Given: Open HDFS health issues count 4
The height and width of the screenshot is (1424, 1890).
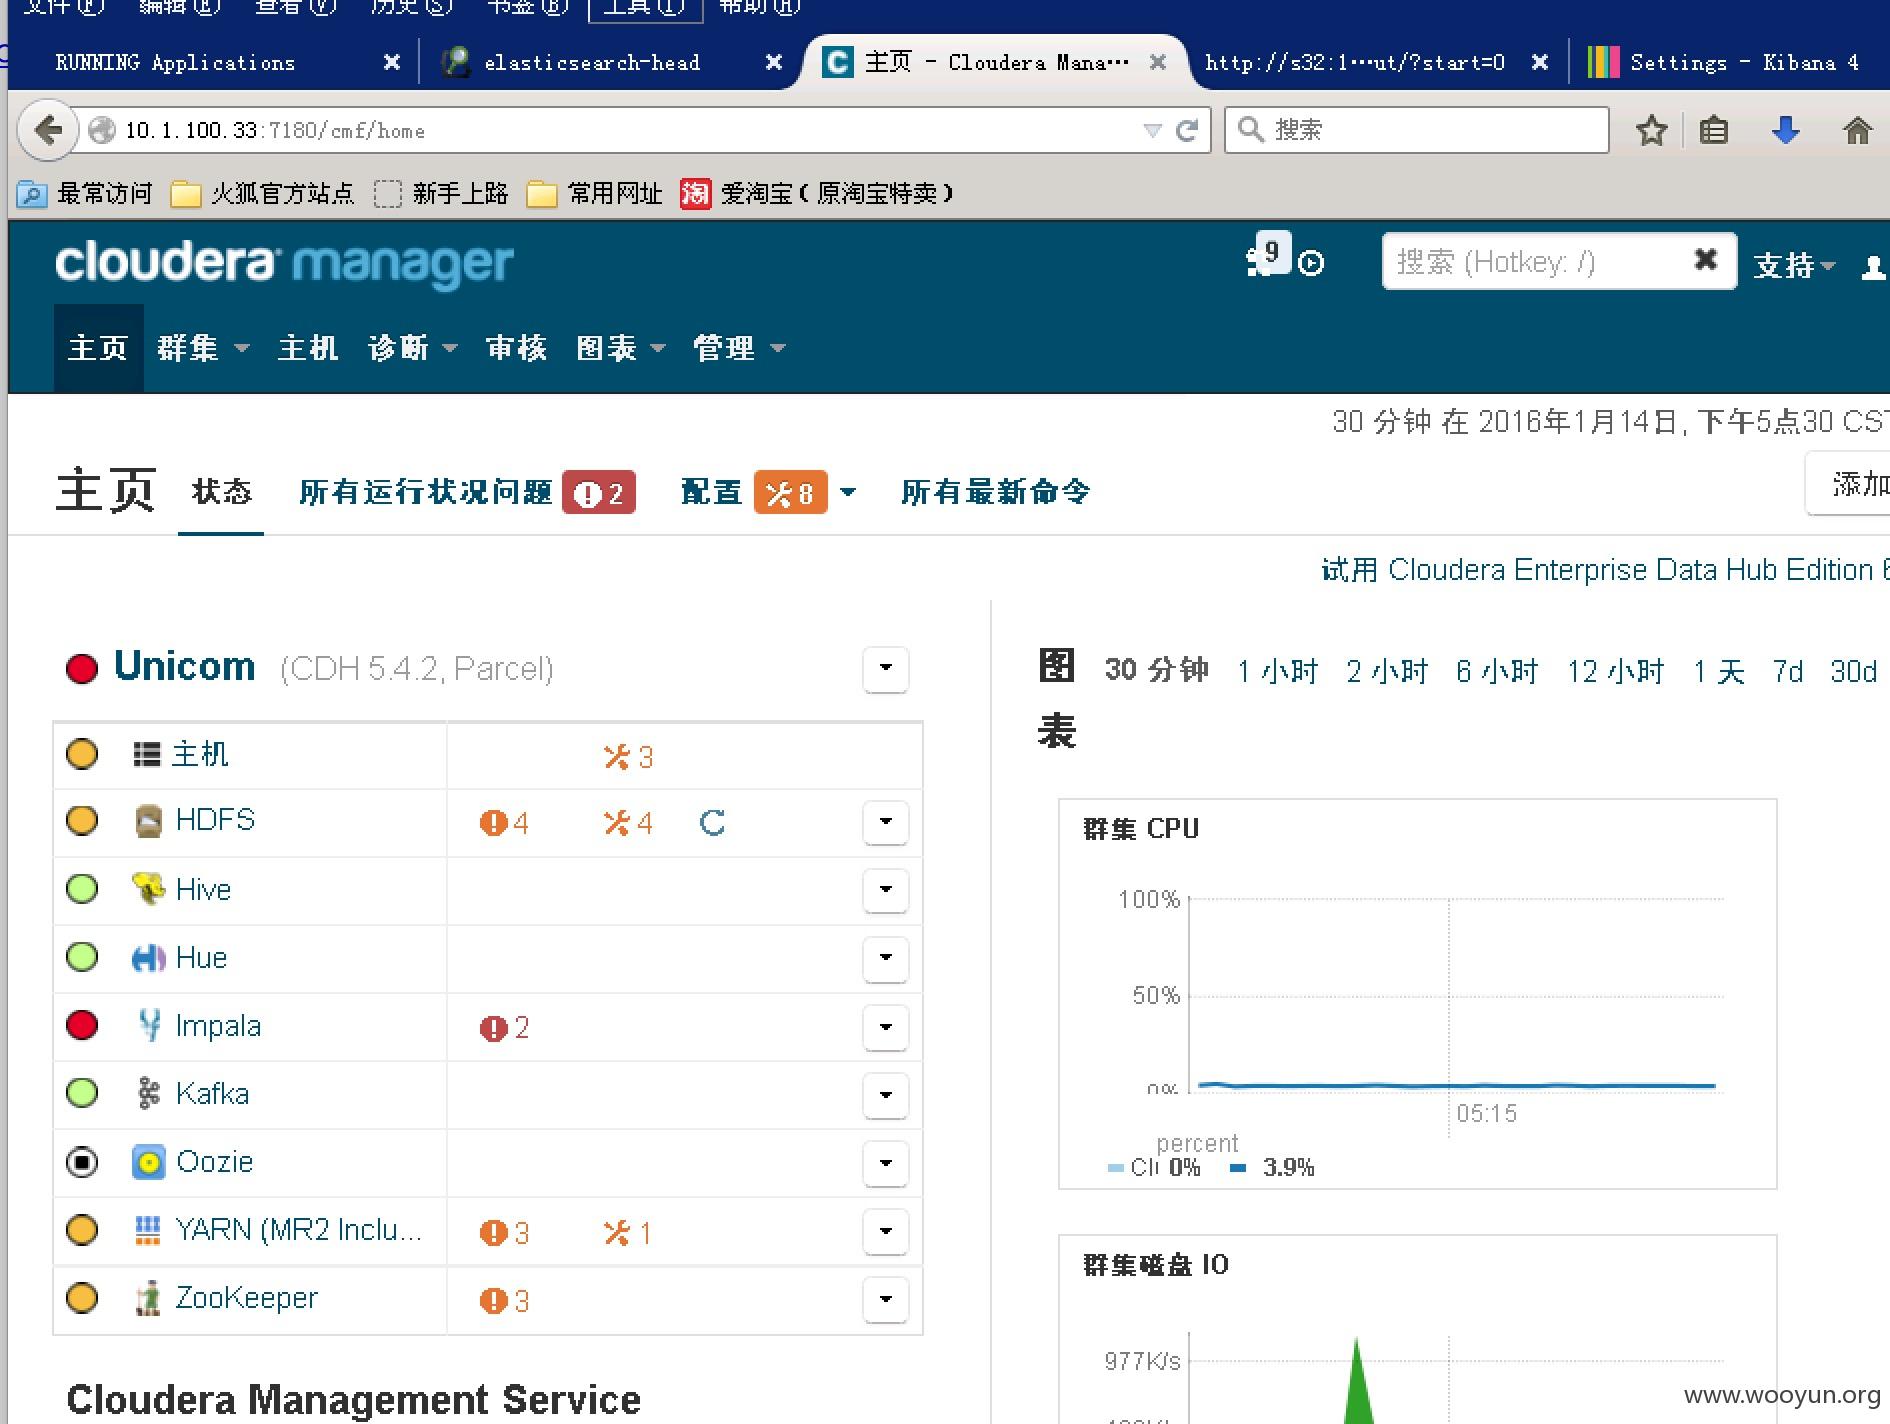Looking at the screenshot, I should click(x=504, y=823).
